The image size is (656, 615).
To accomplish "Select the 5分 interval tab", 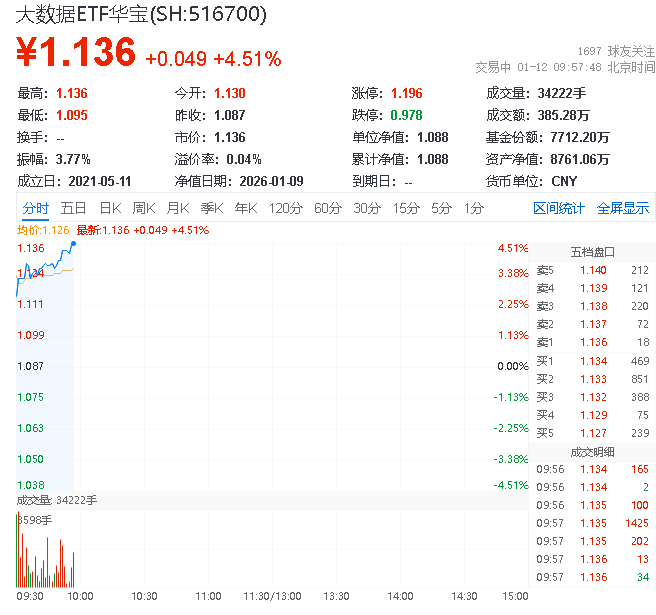I will [x=441, y=208].
